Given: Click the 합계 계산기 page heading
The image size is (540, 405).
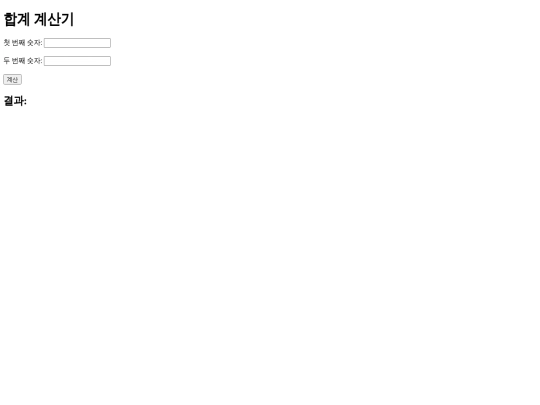Looking at the screenshot, I should [39, 19].
